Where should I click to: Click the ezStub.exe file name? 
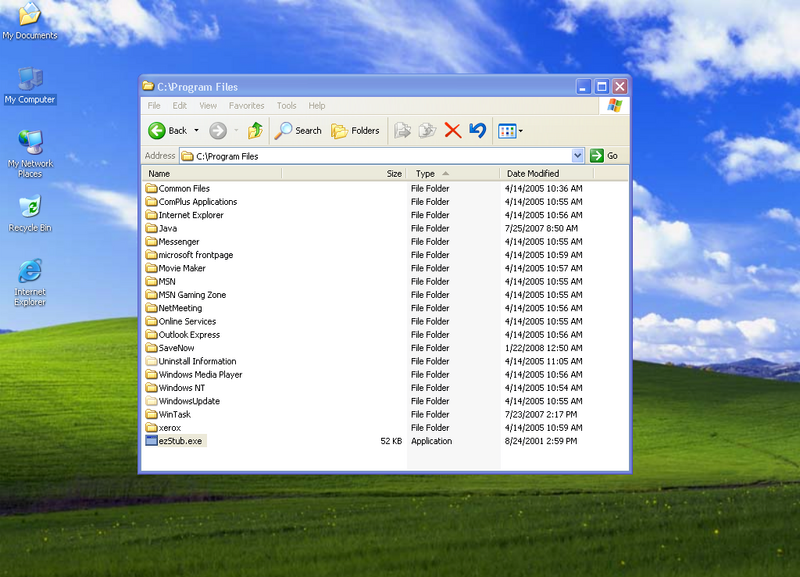(x=181, y=441)
